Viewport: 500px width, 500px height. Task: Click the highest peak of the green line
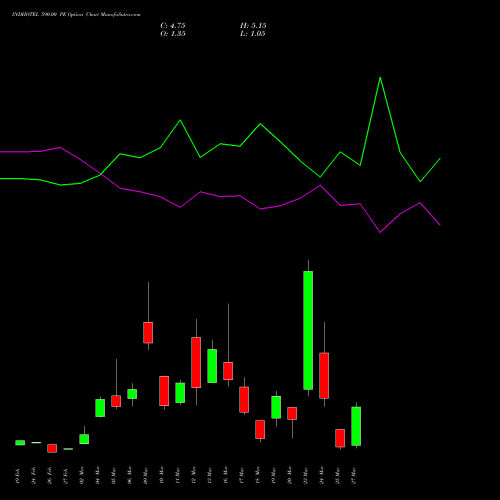pos(380,78)
